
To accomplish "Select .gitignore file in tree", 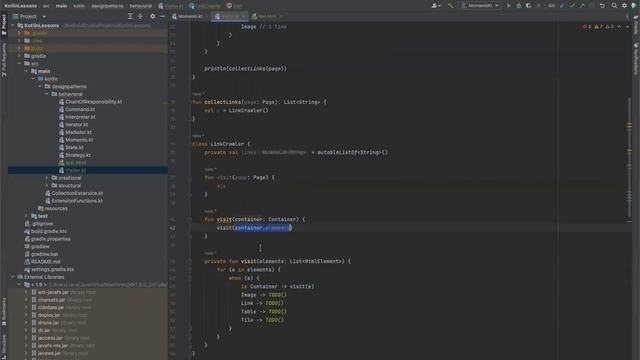I will [x=42, y=224].
